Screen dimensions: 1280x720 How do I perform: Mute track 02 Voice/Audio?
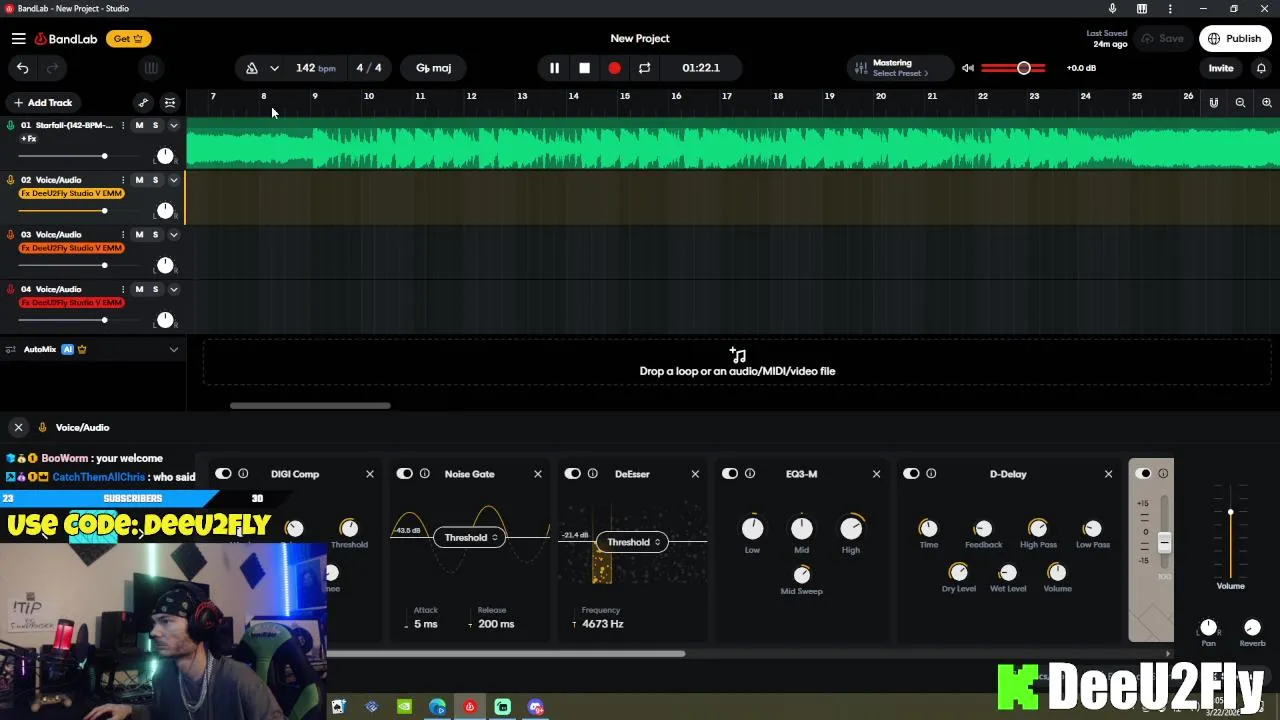(139, 180)
